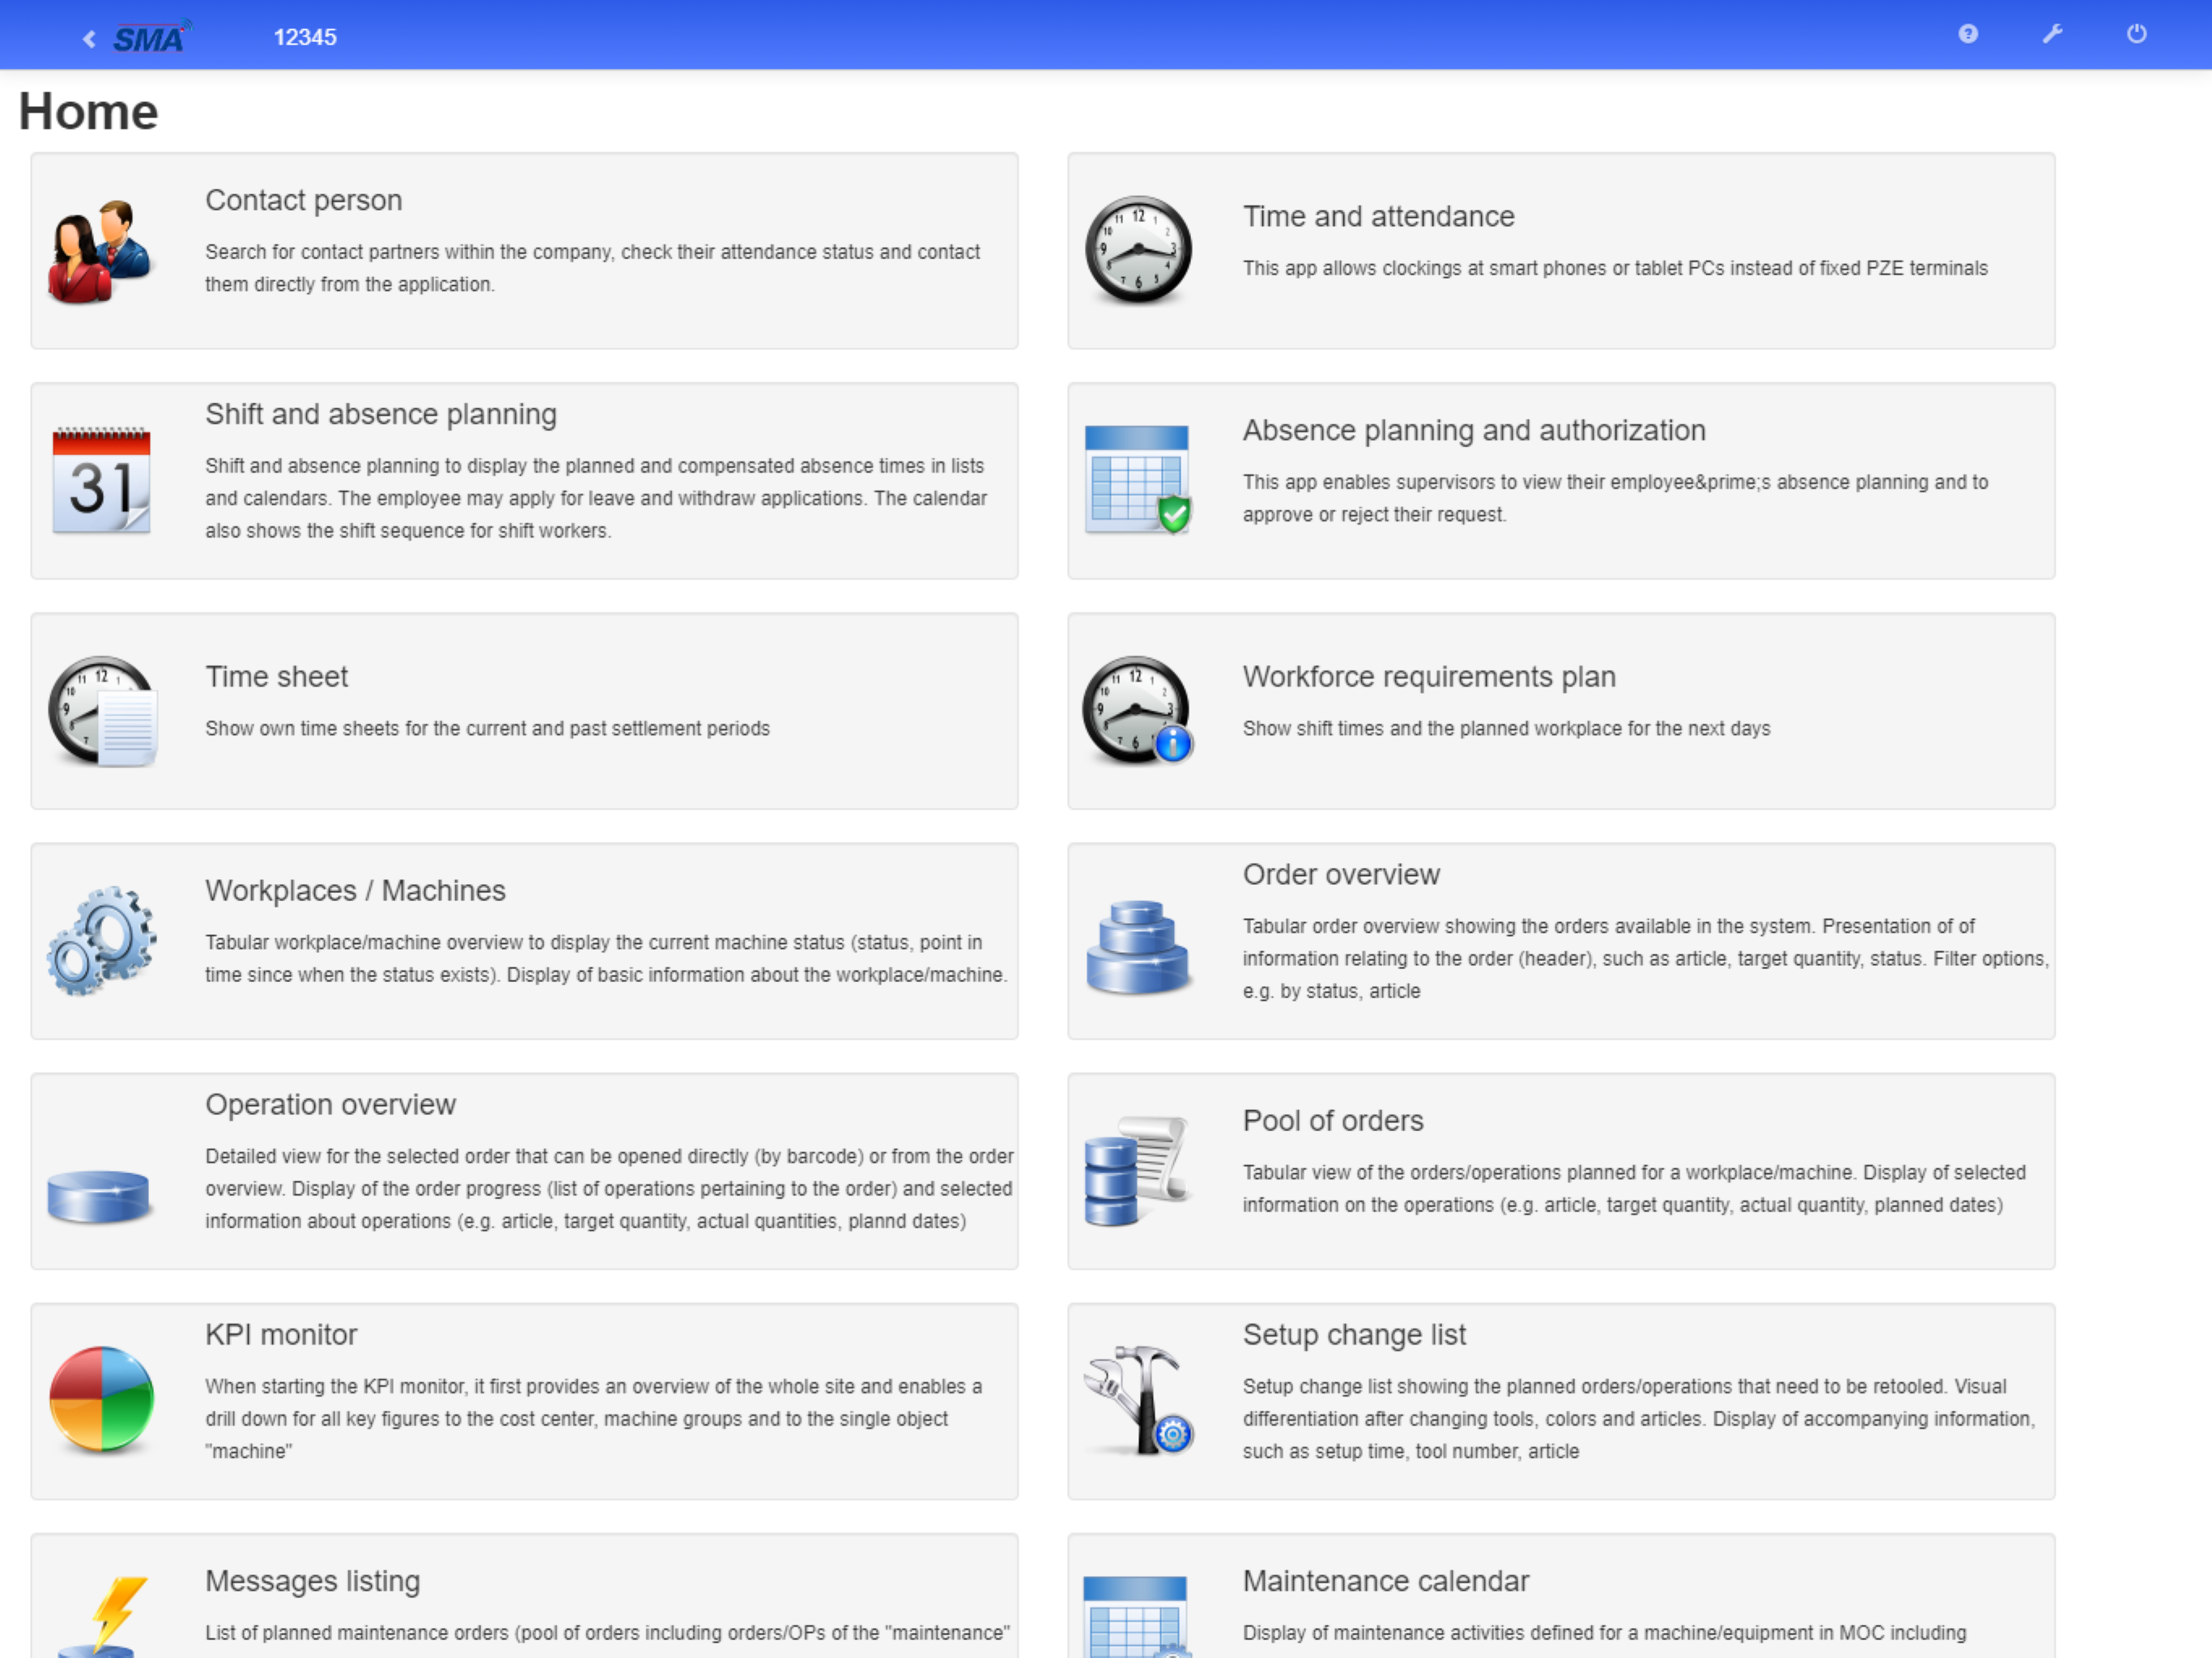Viewport: 2212px width, 1658px height.
Task: Open the Messages listing title
Action: pos(312,1580)
